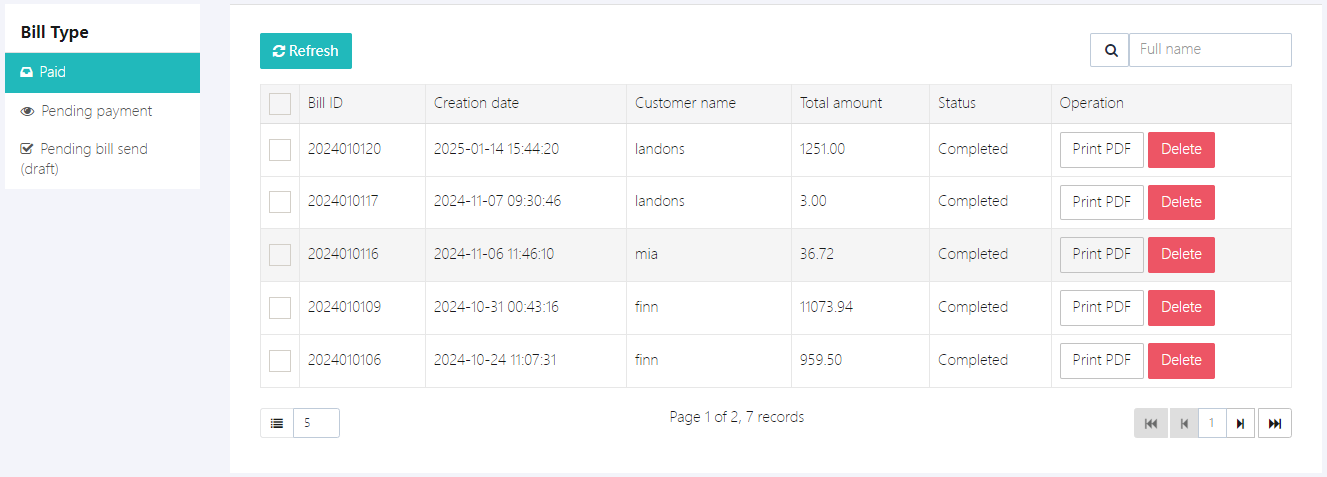Select checkbox for bill 2024010106
The image size is (1327, 477).
click(280, 361)
